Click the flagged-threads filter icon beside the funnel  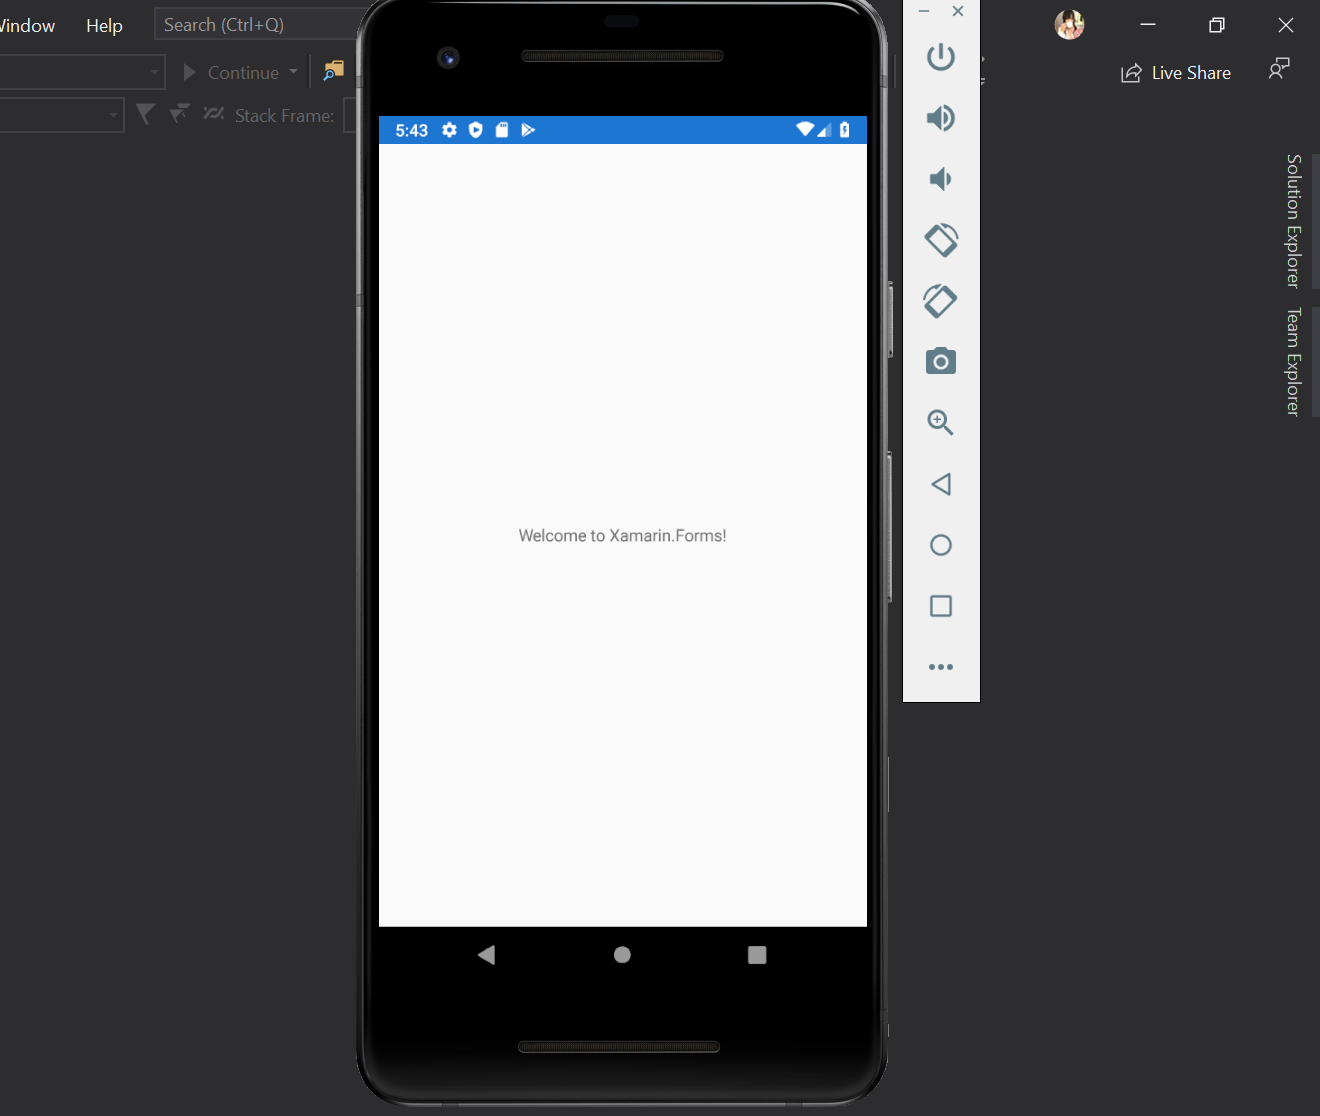point(179,114)
